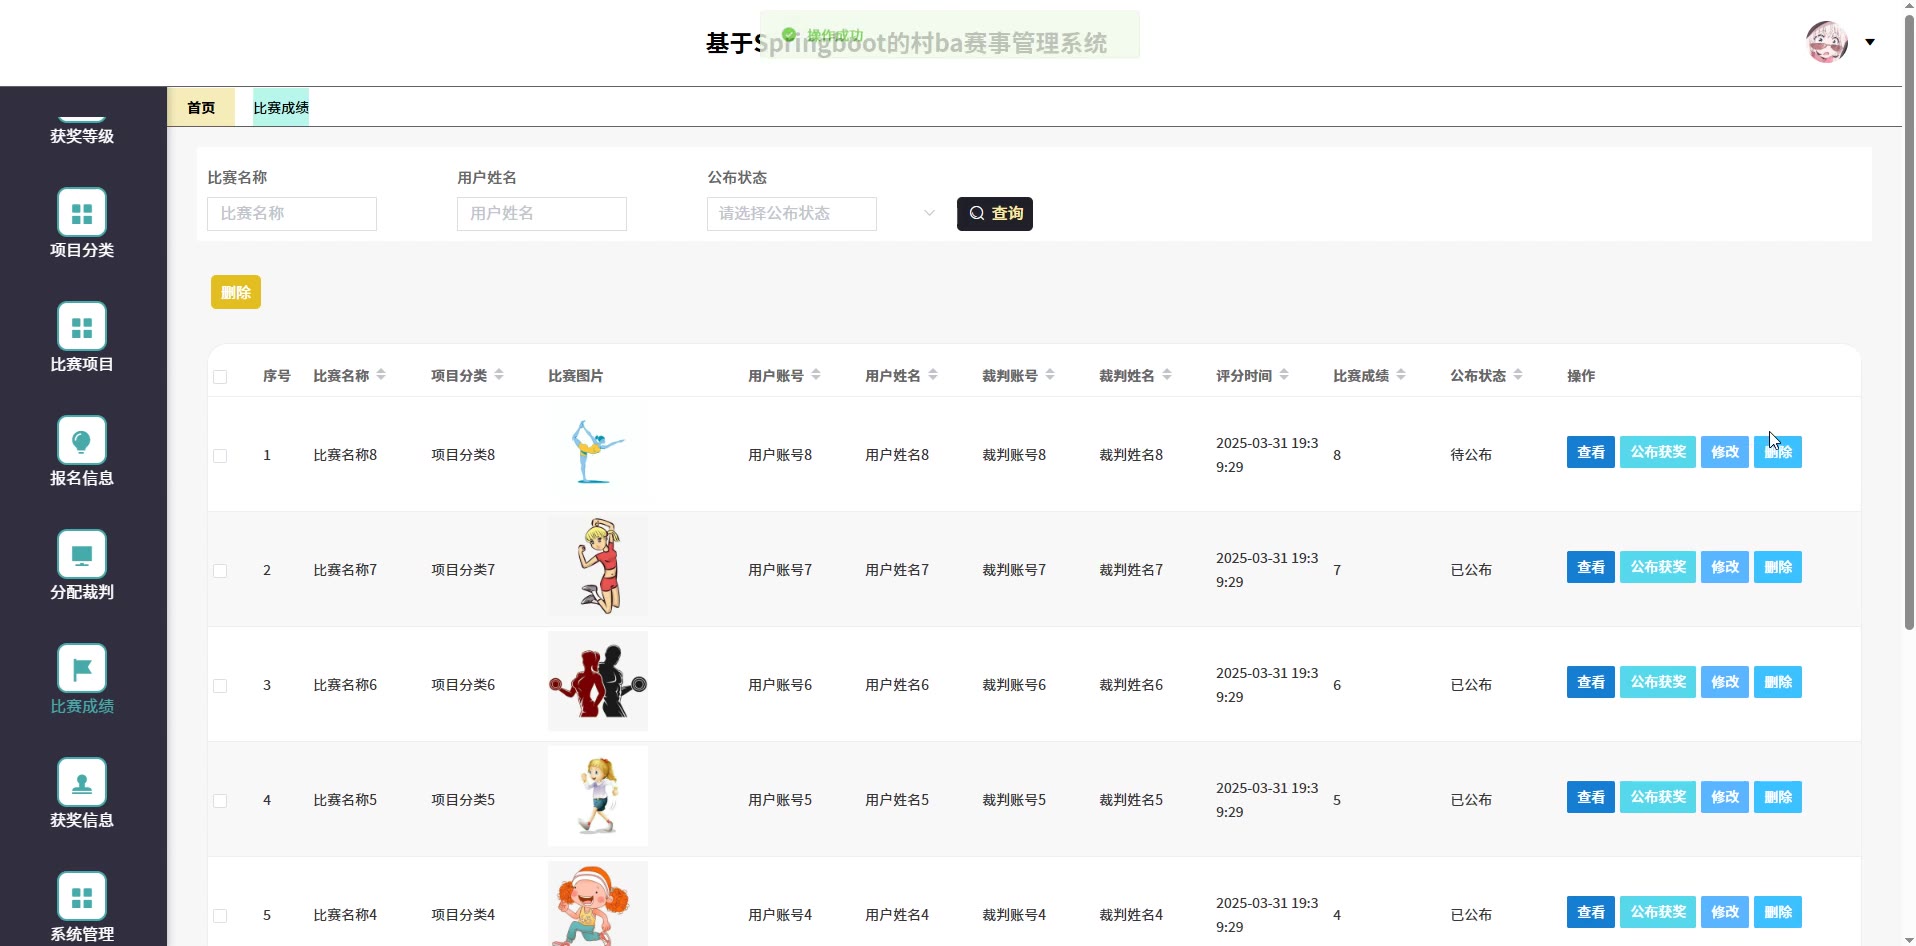1916x946 pixels.
Task: Toggle the select-all checkbox in table header
Action: (x=220, y=377)
